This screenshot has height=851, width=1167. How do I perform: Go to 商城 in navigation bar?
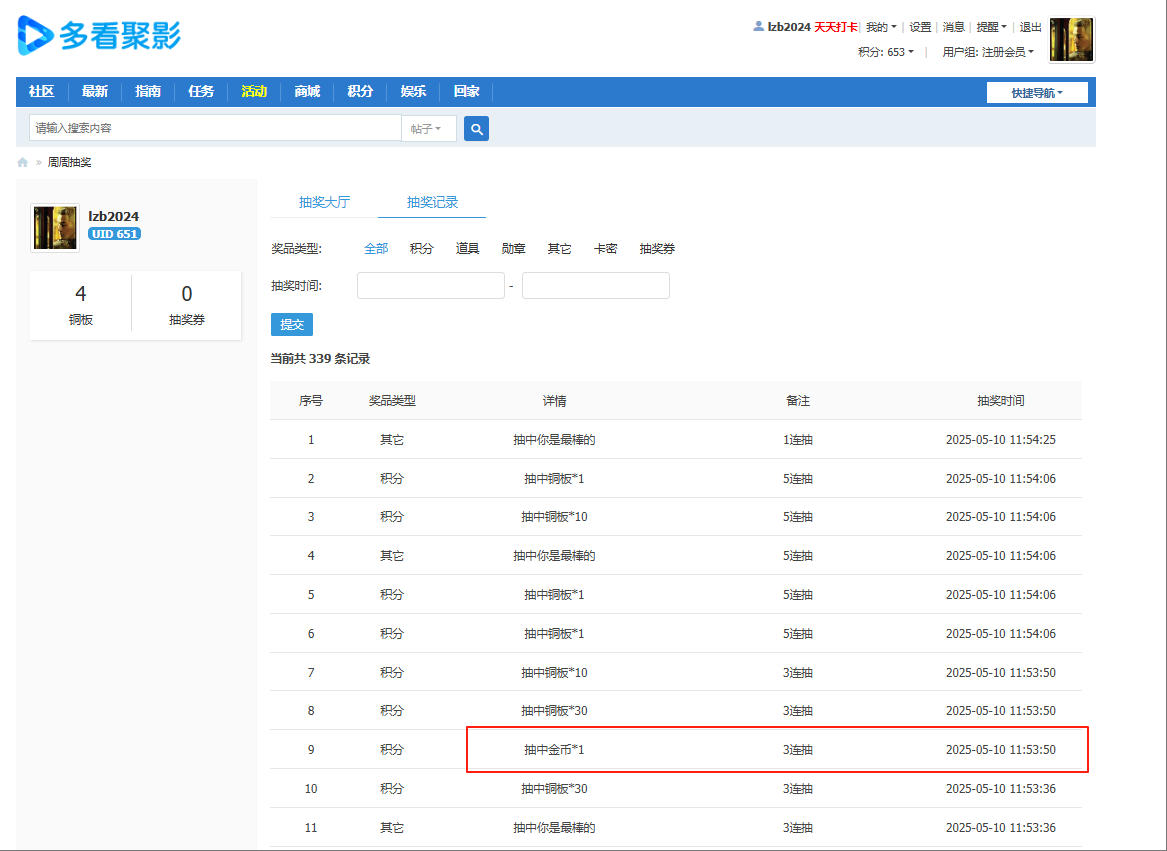[x=307, y=92]
